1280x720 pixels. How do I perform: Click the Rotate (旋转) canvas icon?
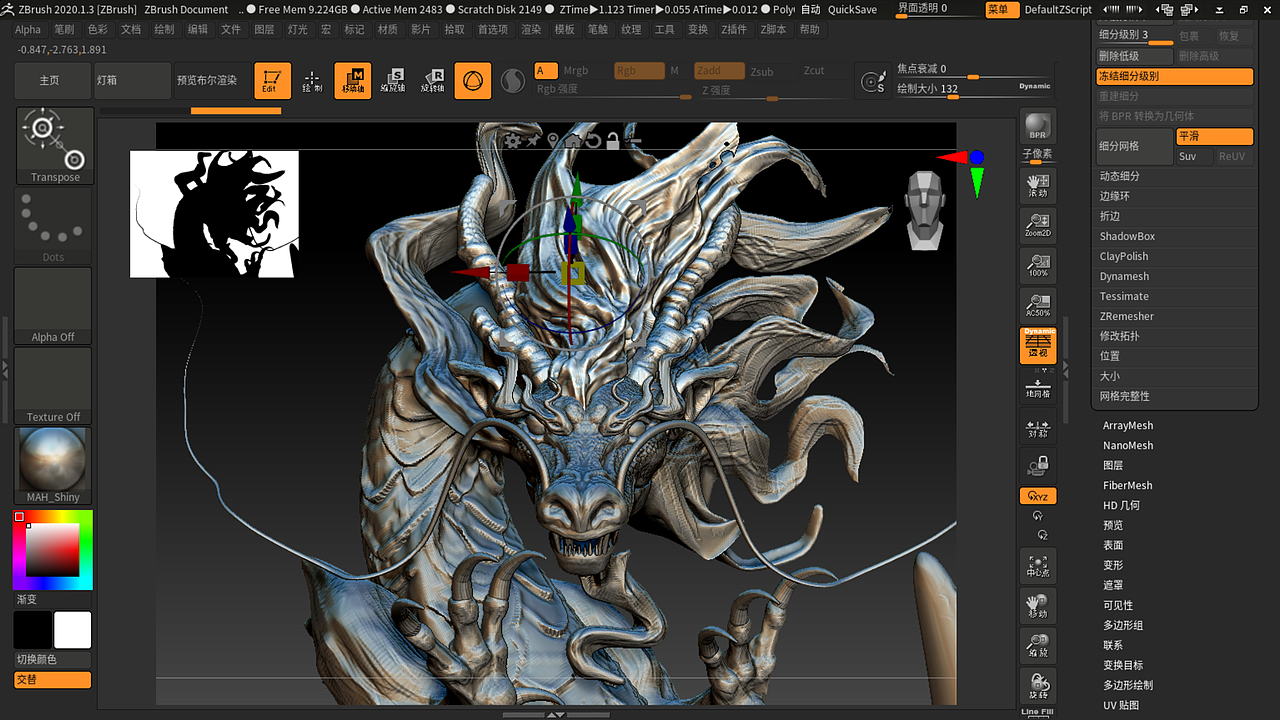click(x=1038, y=686)
